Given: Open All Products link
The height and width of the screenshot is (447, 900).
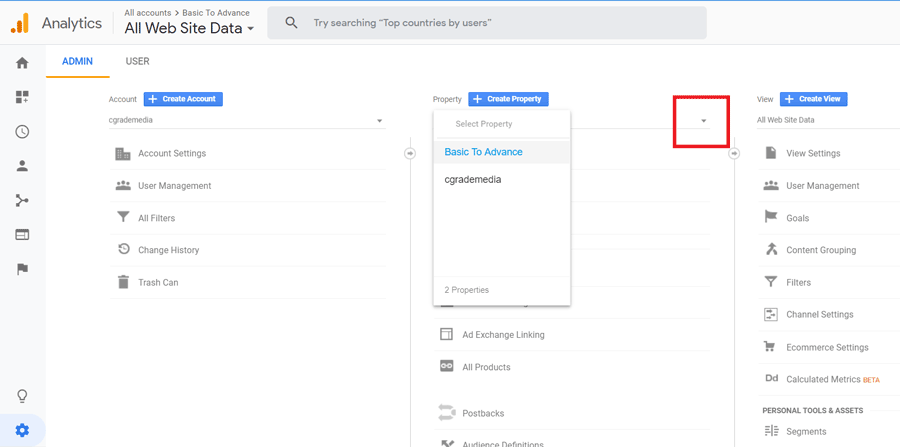Looking at the screenshot, I should (486, 367).
